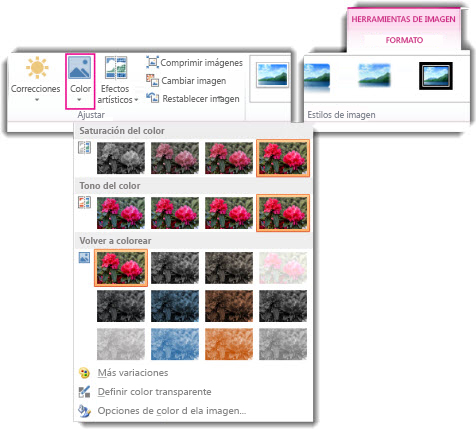This screenshot has height=429, width=476.
Task: Choose the sepia recolor thumbnail
Action: (x=229, y=268)
